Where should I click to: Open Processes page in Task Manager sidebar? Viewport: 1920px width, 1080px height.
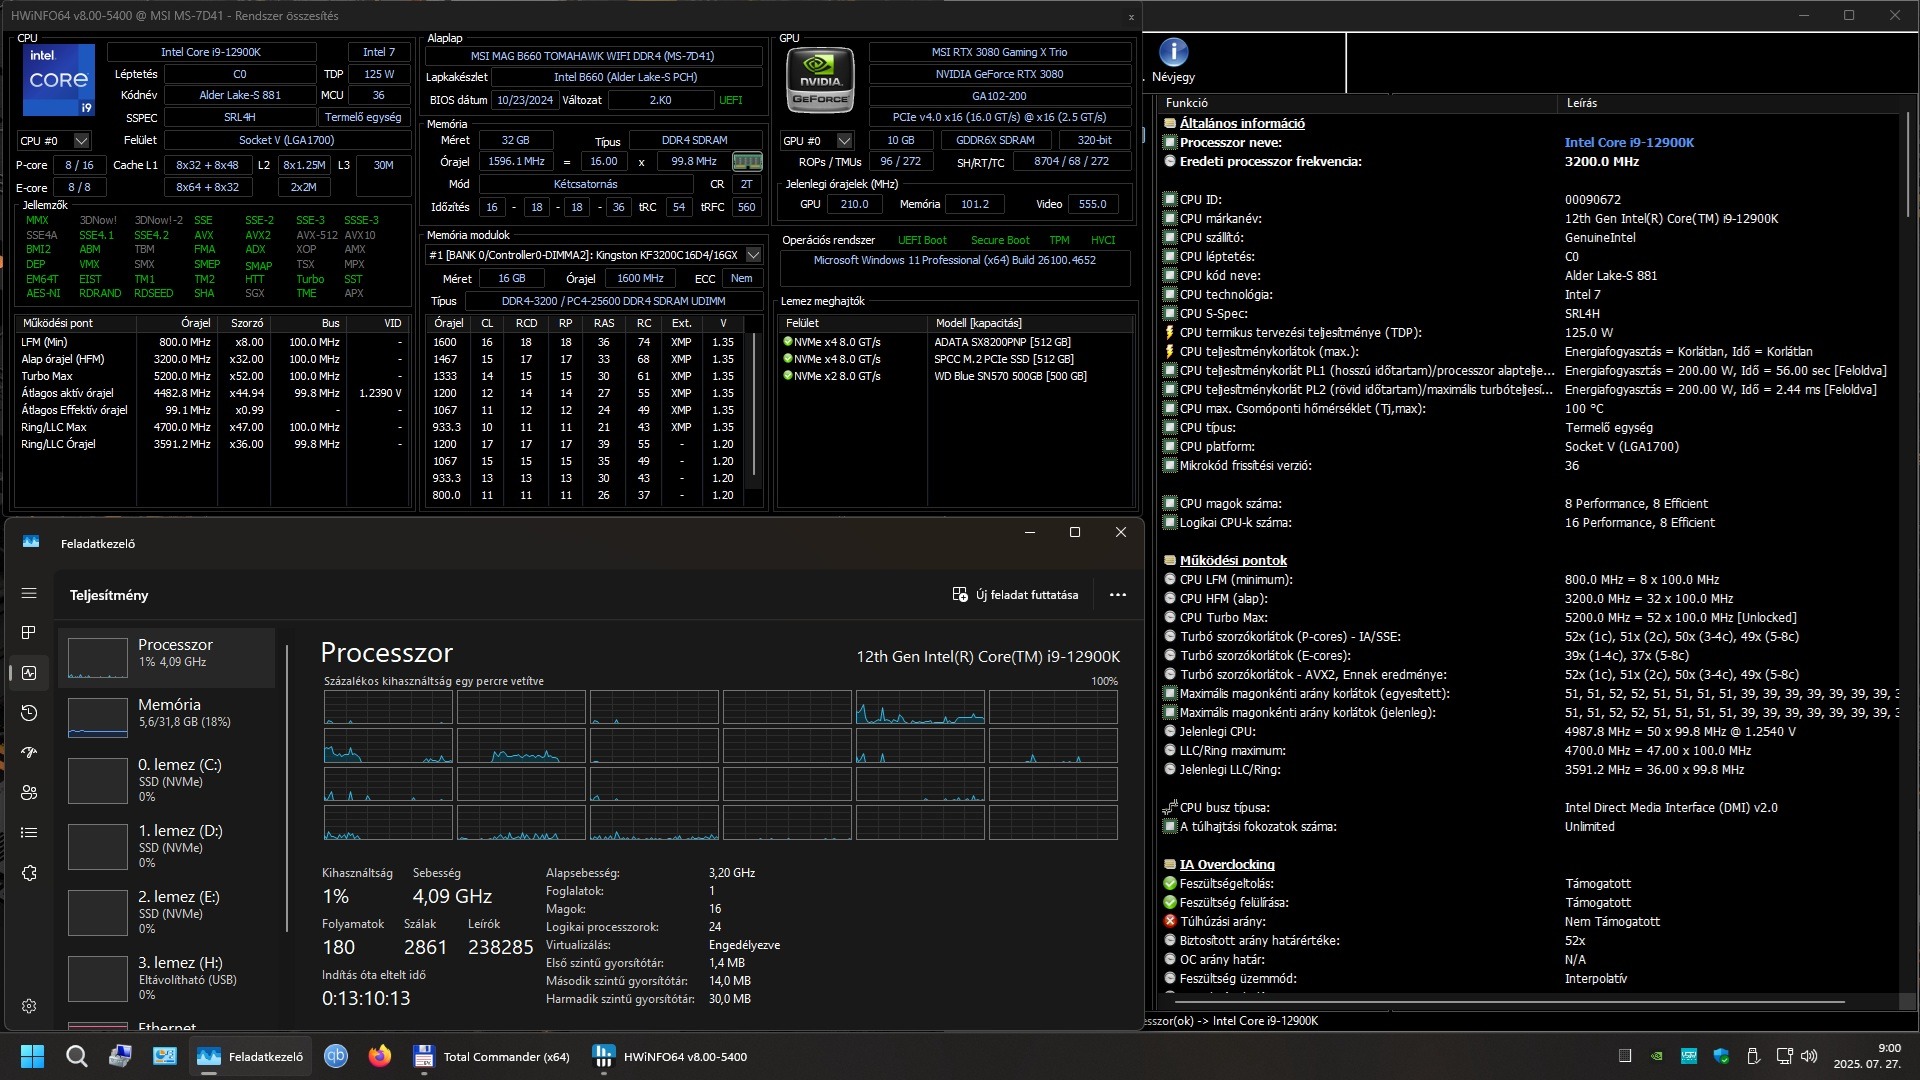pos(29,633)
